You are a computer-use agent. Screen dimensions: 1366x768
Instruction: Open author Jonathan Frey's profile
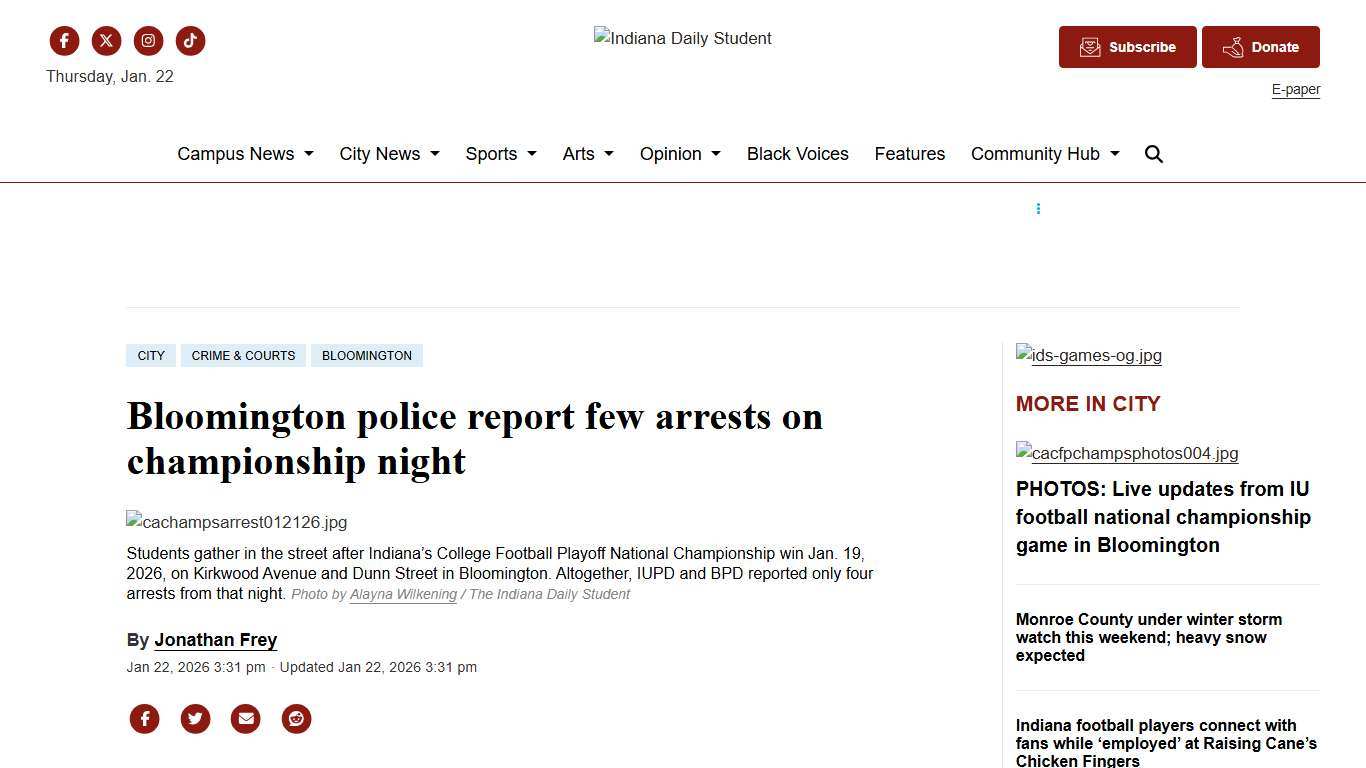[215, 640]
